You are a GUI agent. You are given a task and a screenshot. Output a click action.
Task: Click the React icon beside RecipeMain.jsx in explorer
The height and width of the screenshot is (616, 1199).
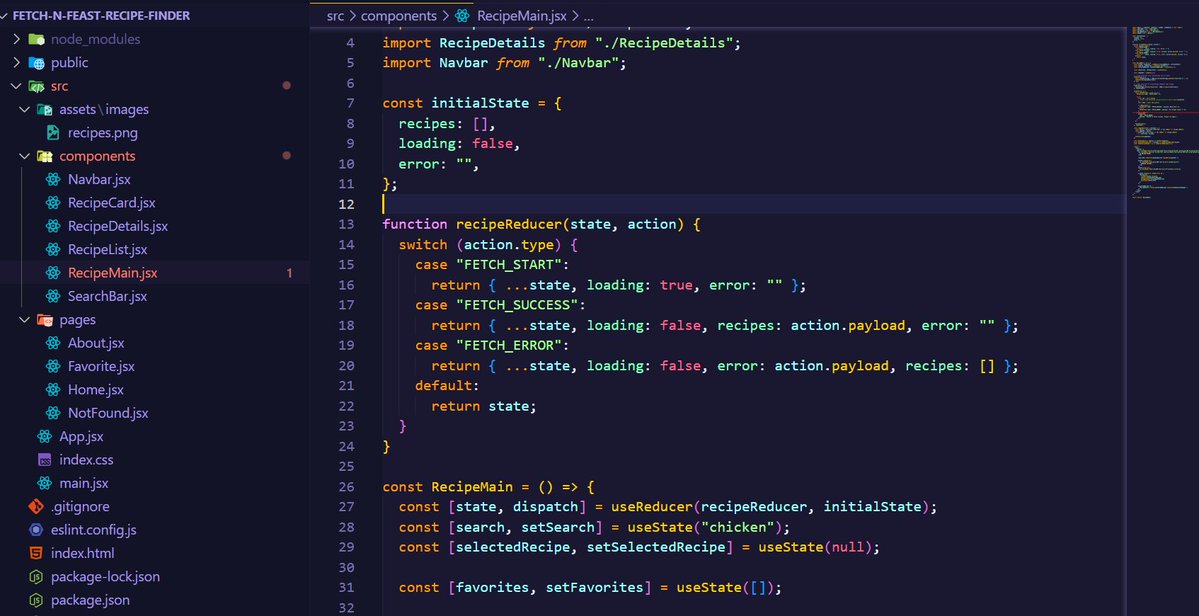pyautogui.click(x=53, y=273)
